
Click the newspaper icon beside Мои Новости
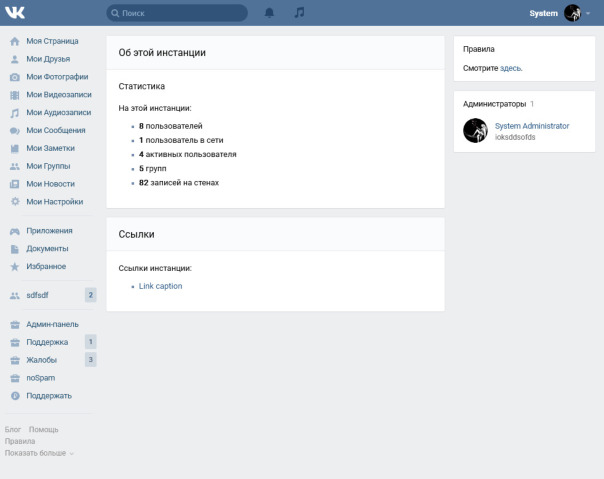click(x=15, y=184)
